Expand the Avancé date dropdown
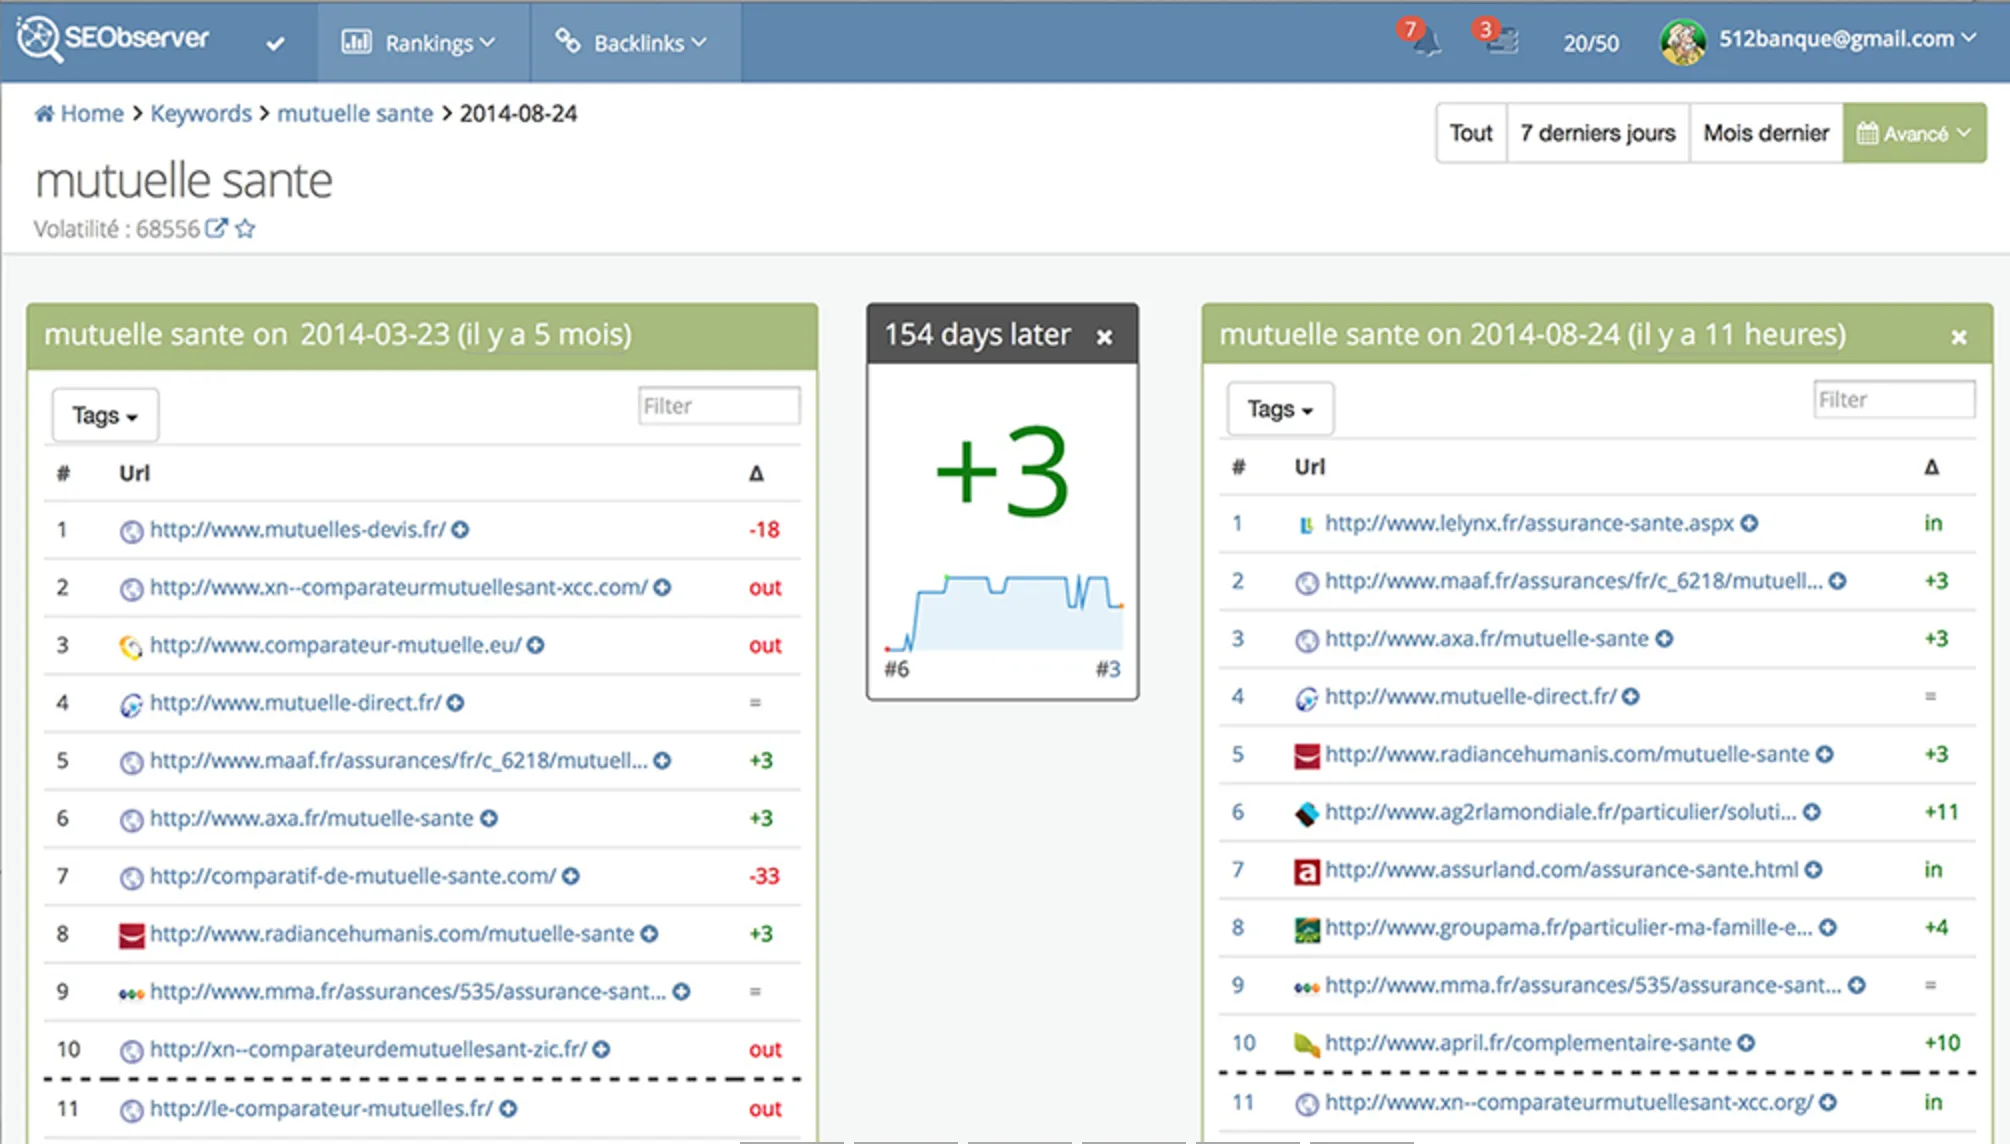The image size is (2010, 1144). 1914,133
